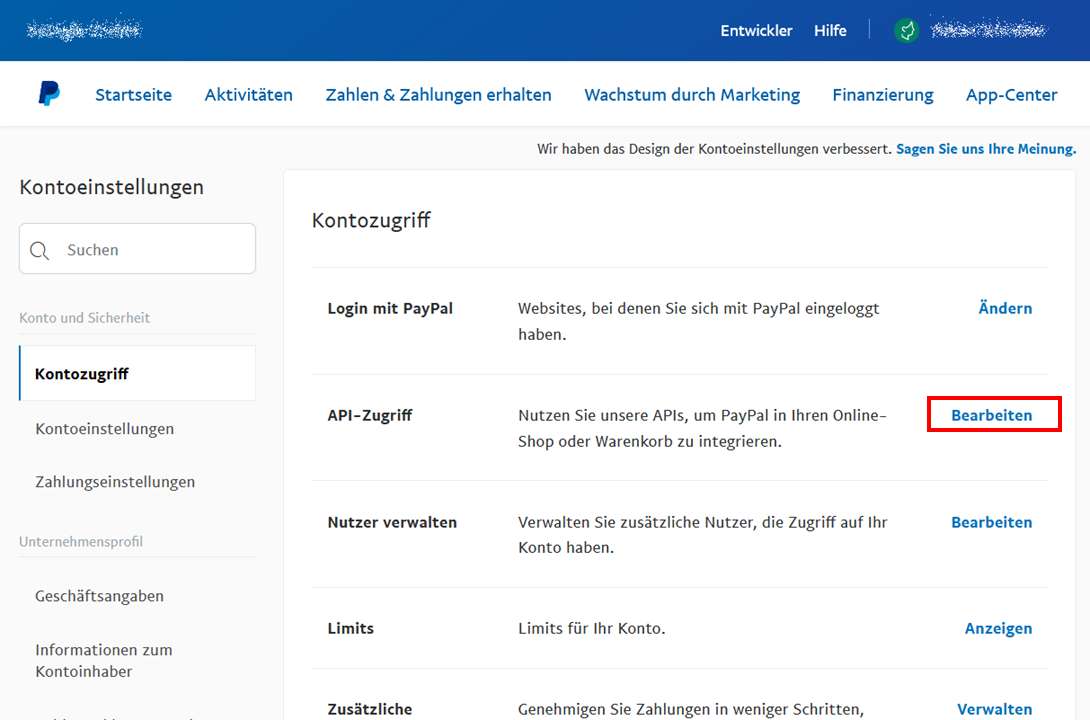Select Zahlungseinstellungen in the sidebar

[x=115, y=482]
